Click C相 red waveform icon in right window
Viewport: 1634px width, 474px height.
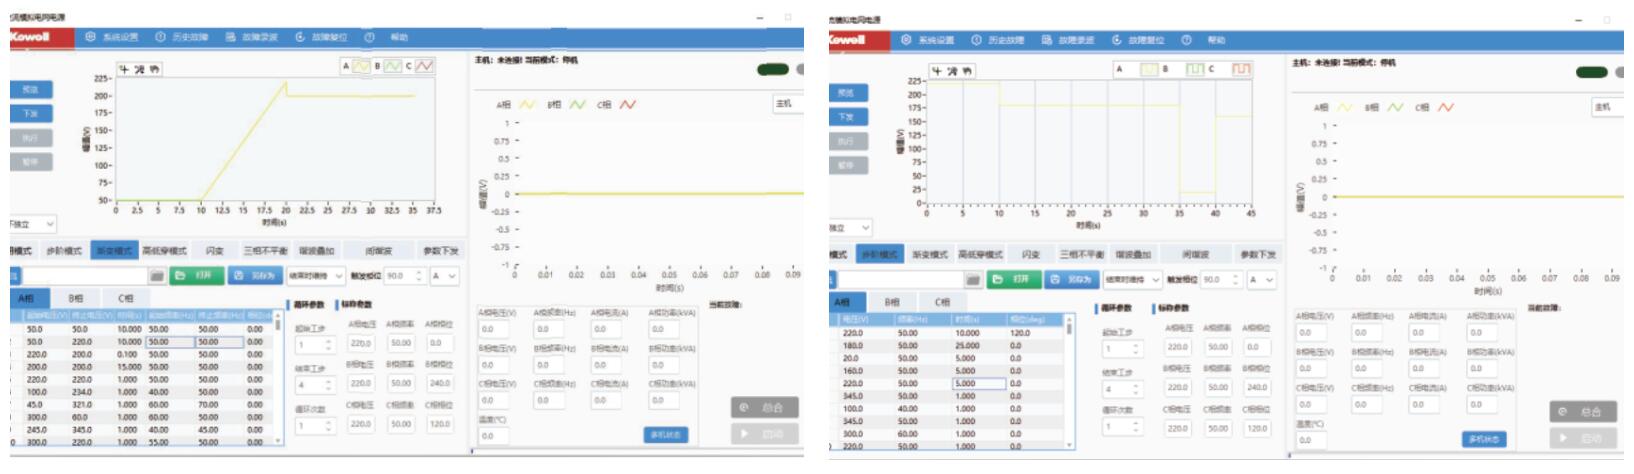(x=1445, y=107)
